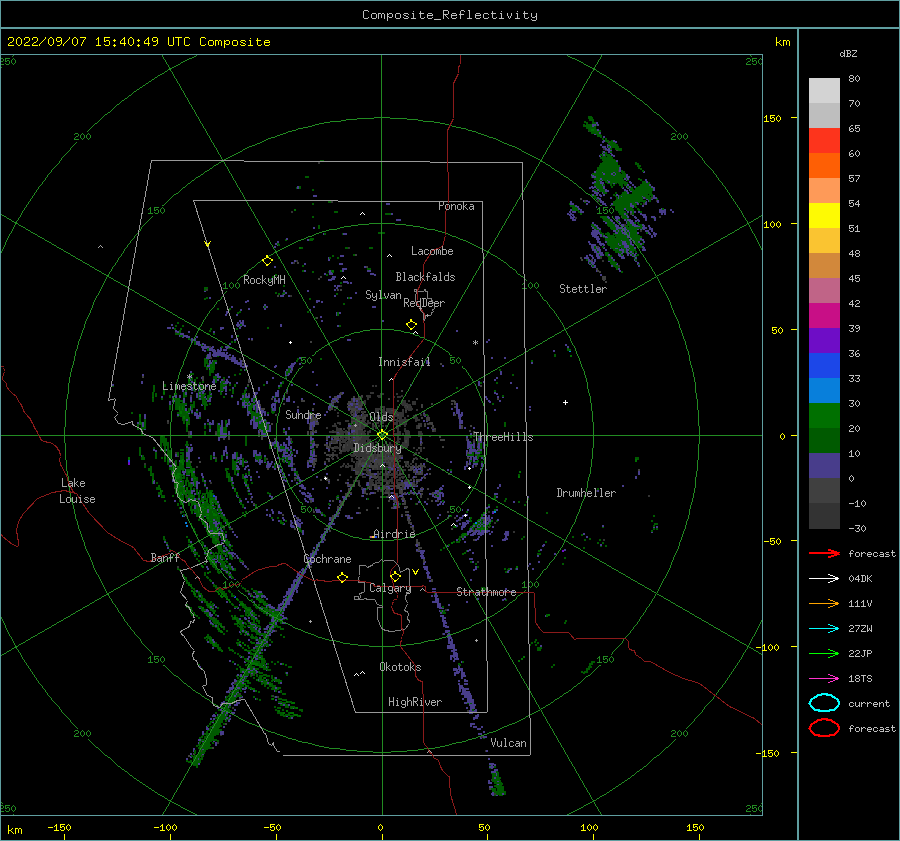Click the yellow diamond marker near RockyMH
The image size is (900, 841).
(267, 261)
